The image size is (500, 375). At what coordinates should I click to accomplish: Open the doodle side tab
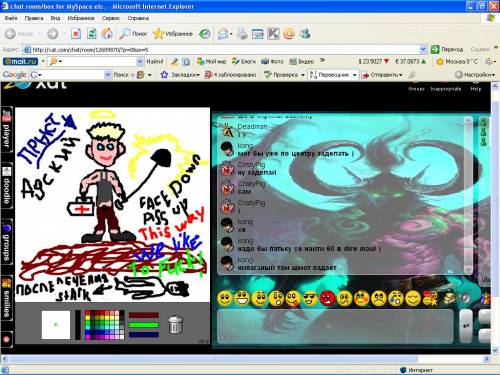pyautogui.click(x=7, y=185)
